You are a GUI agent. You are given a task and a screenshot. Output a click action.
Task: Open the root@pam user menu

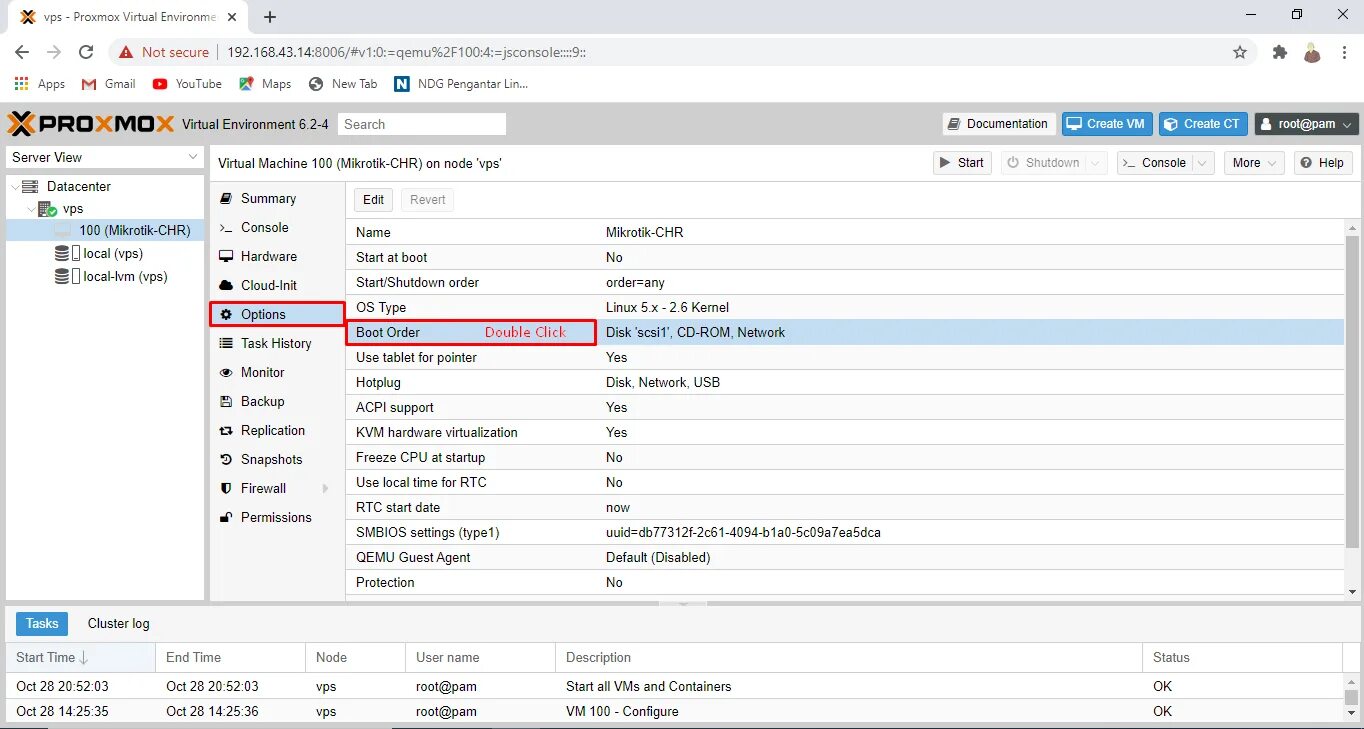pos(1307,124)
